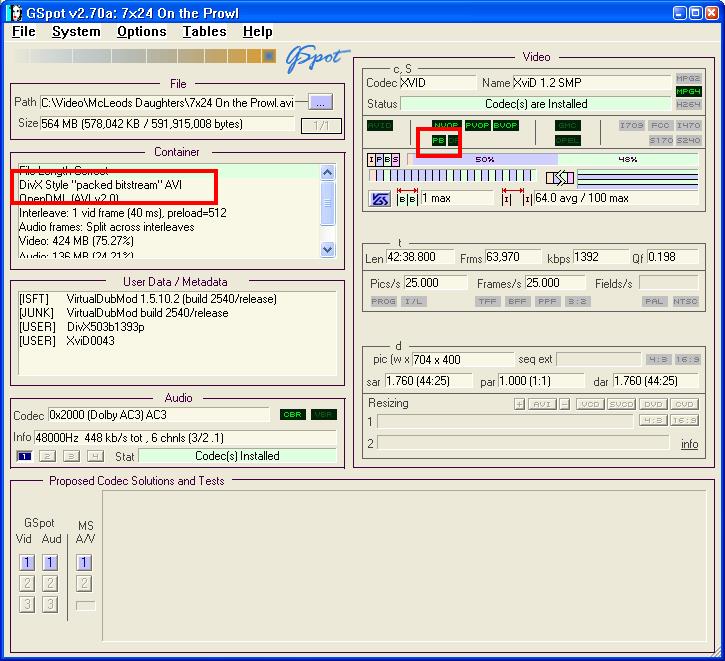Click the blue VS graph button
Image resolution: width=725 pixels, height=661 pixels.
click(380, 199)
